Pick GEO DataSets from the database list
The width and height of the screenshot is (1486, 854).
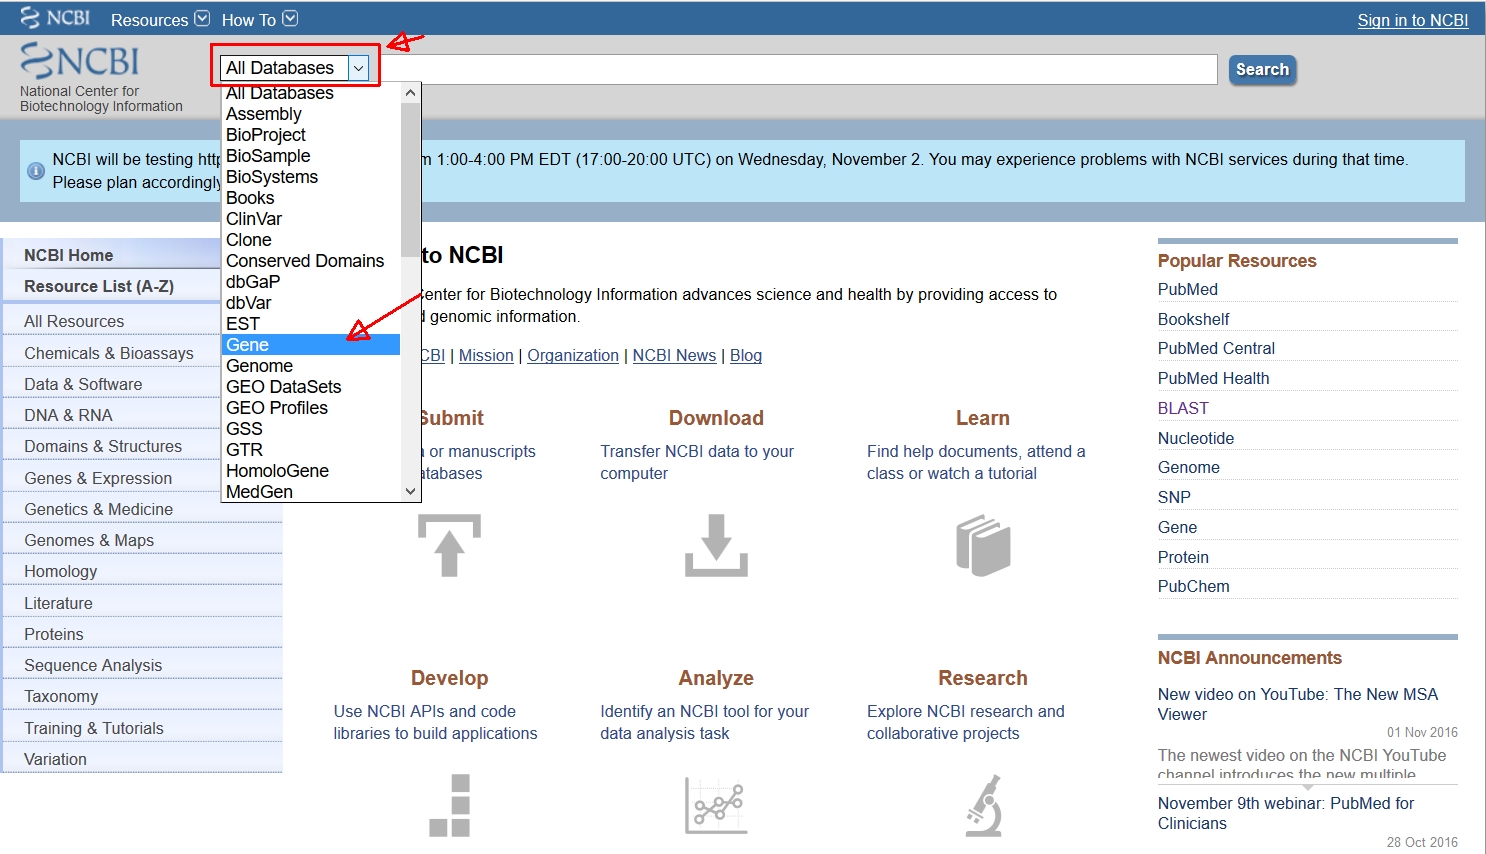click(310, 387)
